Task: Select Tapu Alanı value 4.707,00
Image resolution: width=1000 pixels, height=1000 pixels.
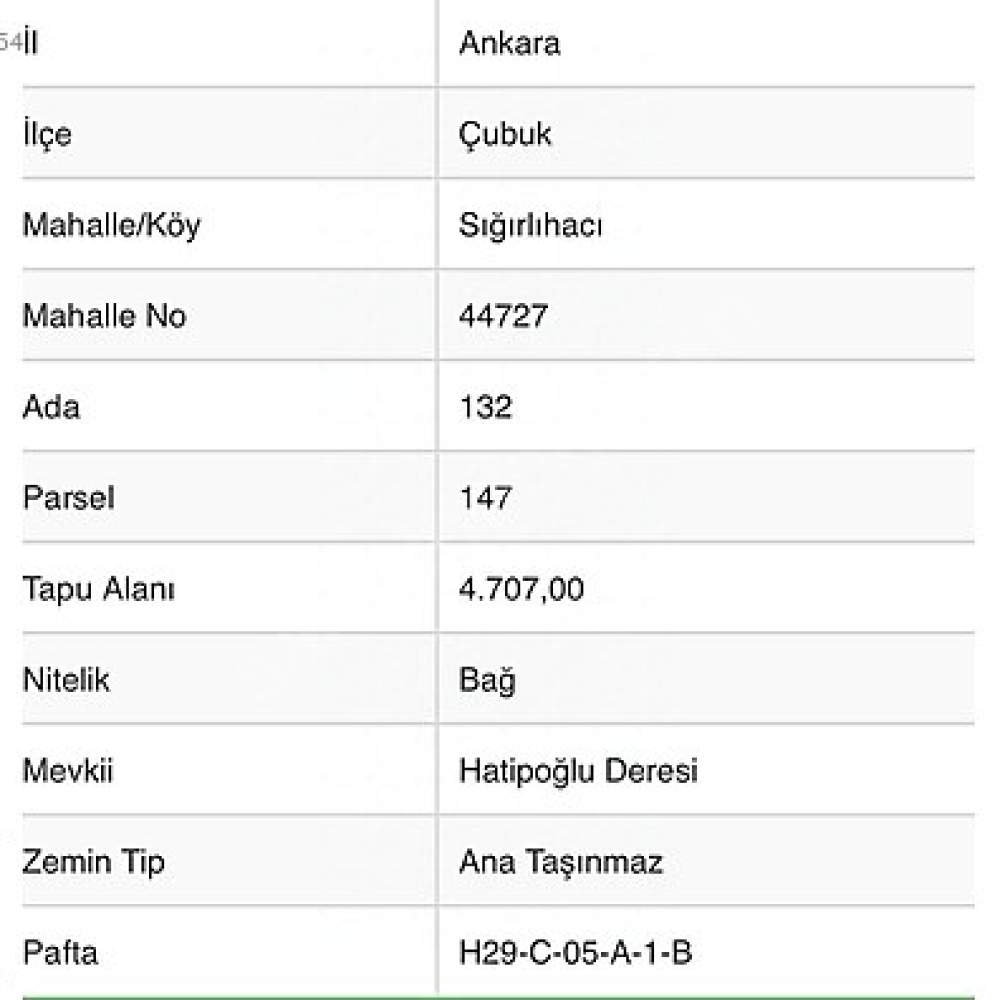Action: pos(522,589)
